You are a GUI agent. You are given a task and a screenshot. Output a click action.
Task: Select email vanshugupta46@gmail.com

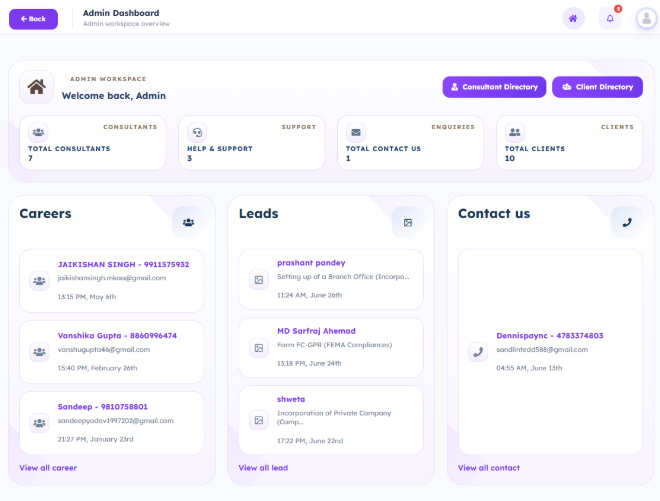[x=104, y=349]
